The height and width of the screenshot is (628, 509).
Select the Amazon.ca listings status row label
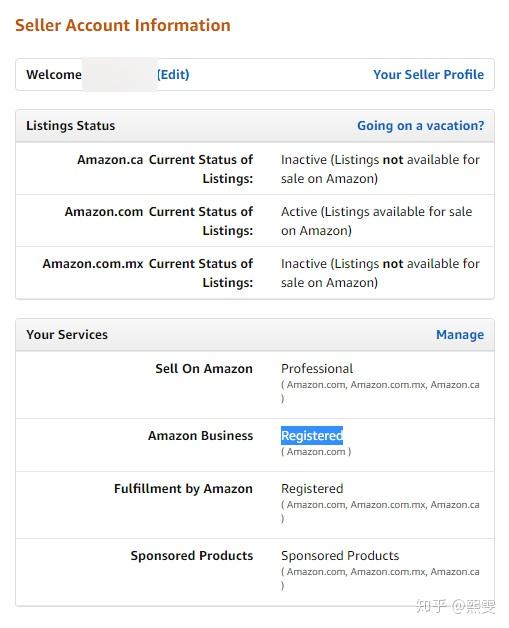tap(165, 169)
